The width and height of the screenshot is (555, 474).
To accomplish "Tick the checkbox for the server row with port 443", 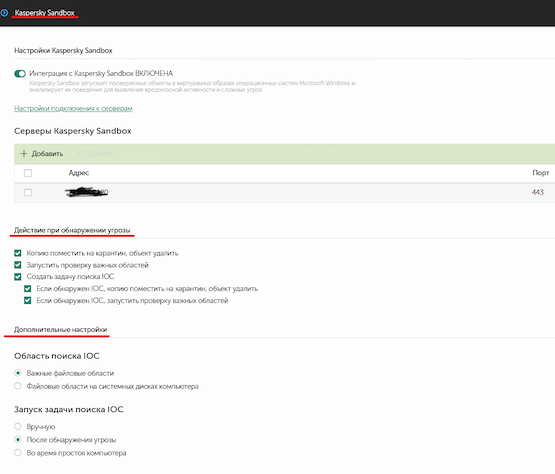I will tap(28, 193).
